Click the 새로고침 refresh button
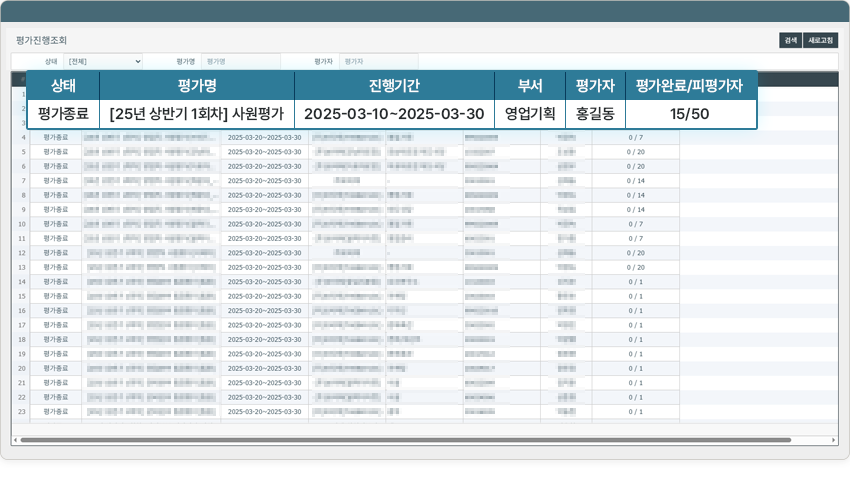The height and width of the screenshot is (478, 850). coord(821,41)
